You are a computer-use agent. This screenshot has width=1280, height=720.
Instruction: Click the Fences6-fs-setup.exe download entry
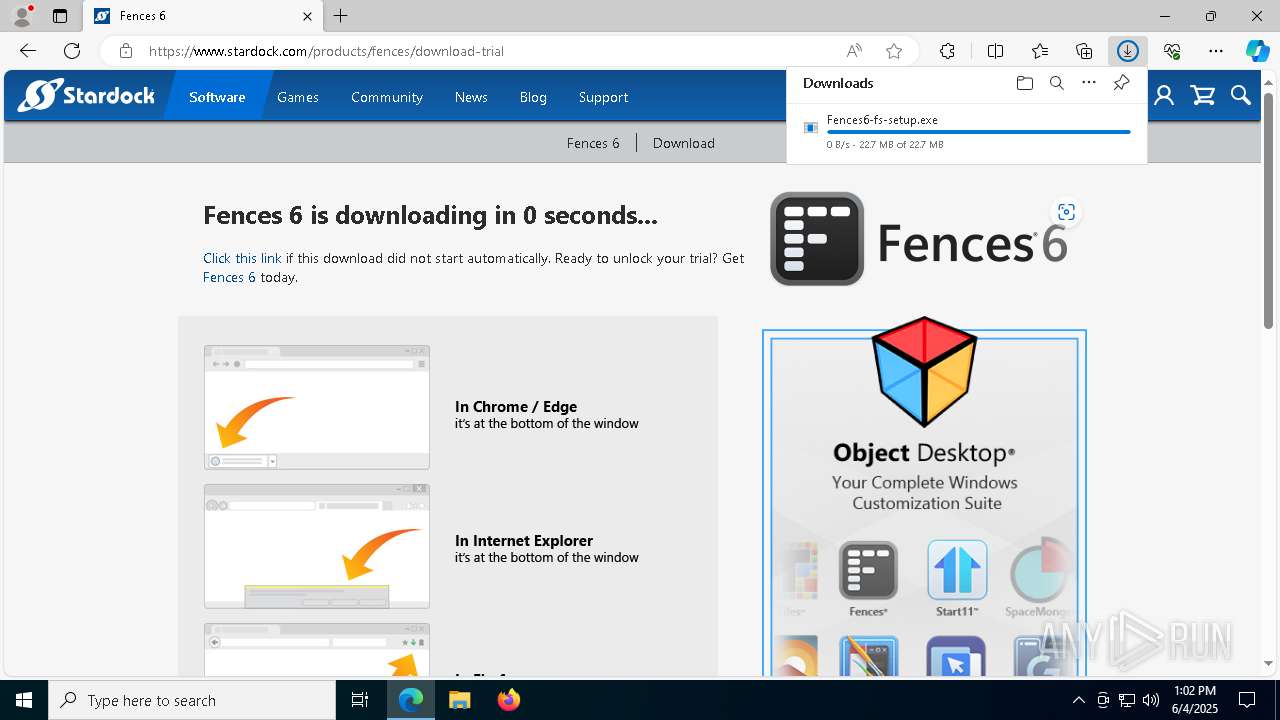966,132
